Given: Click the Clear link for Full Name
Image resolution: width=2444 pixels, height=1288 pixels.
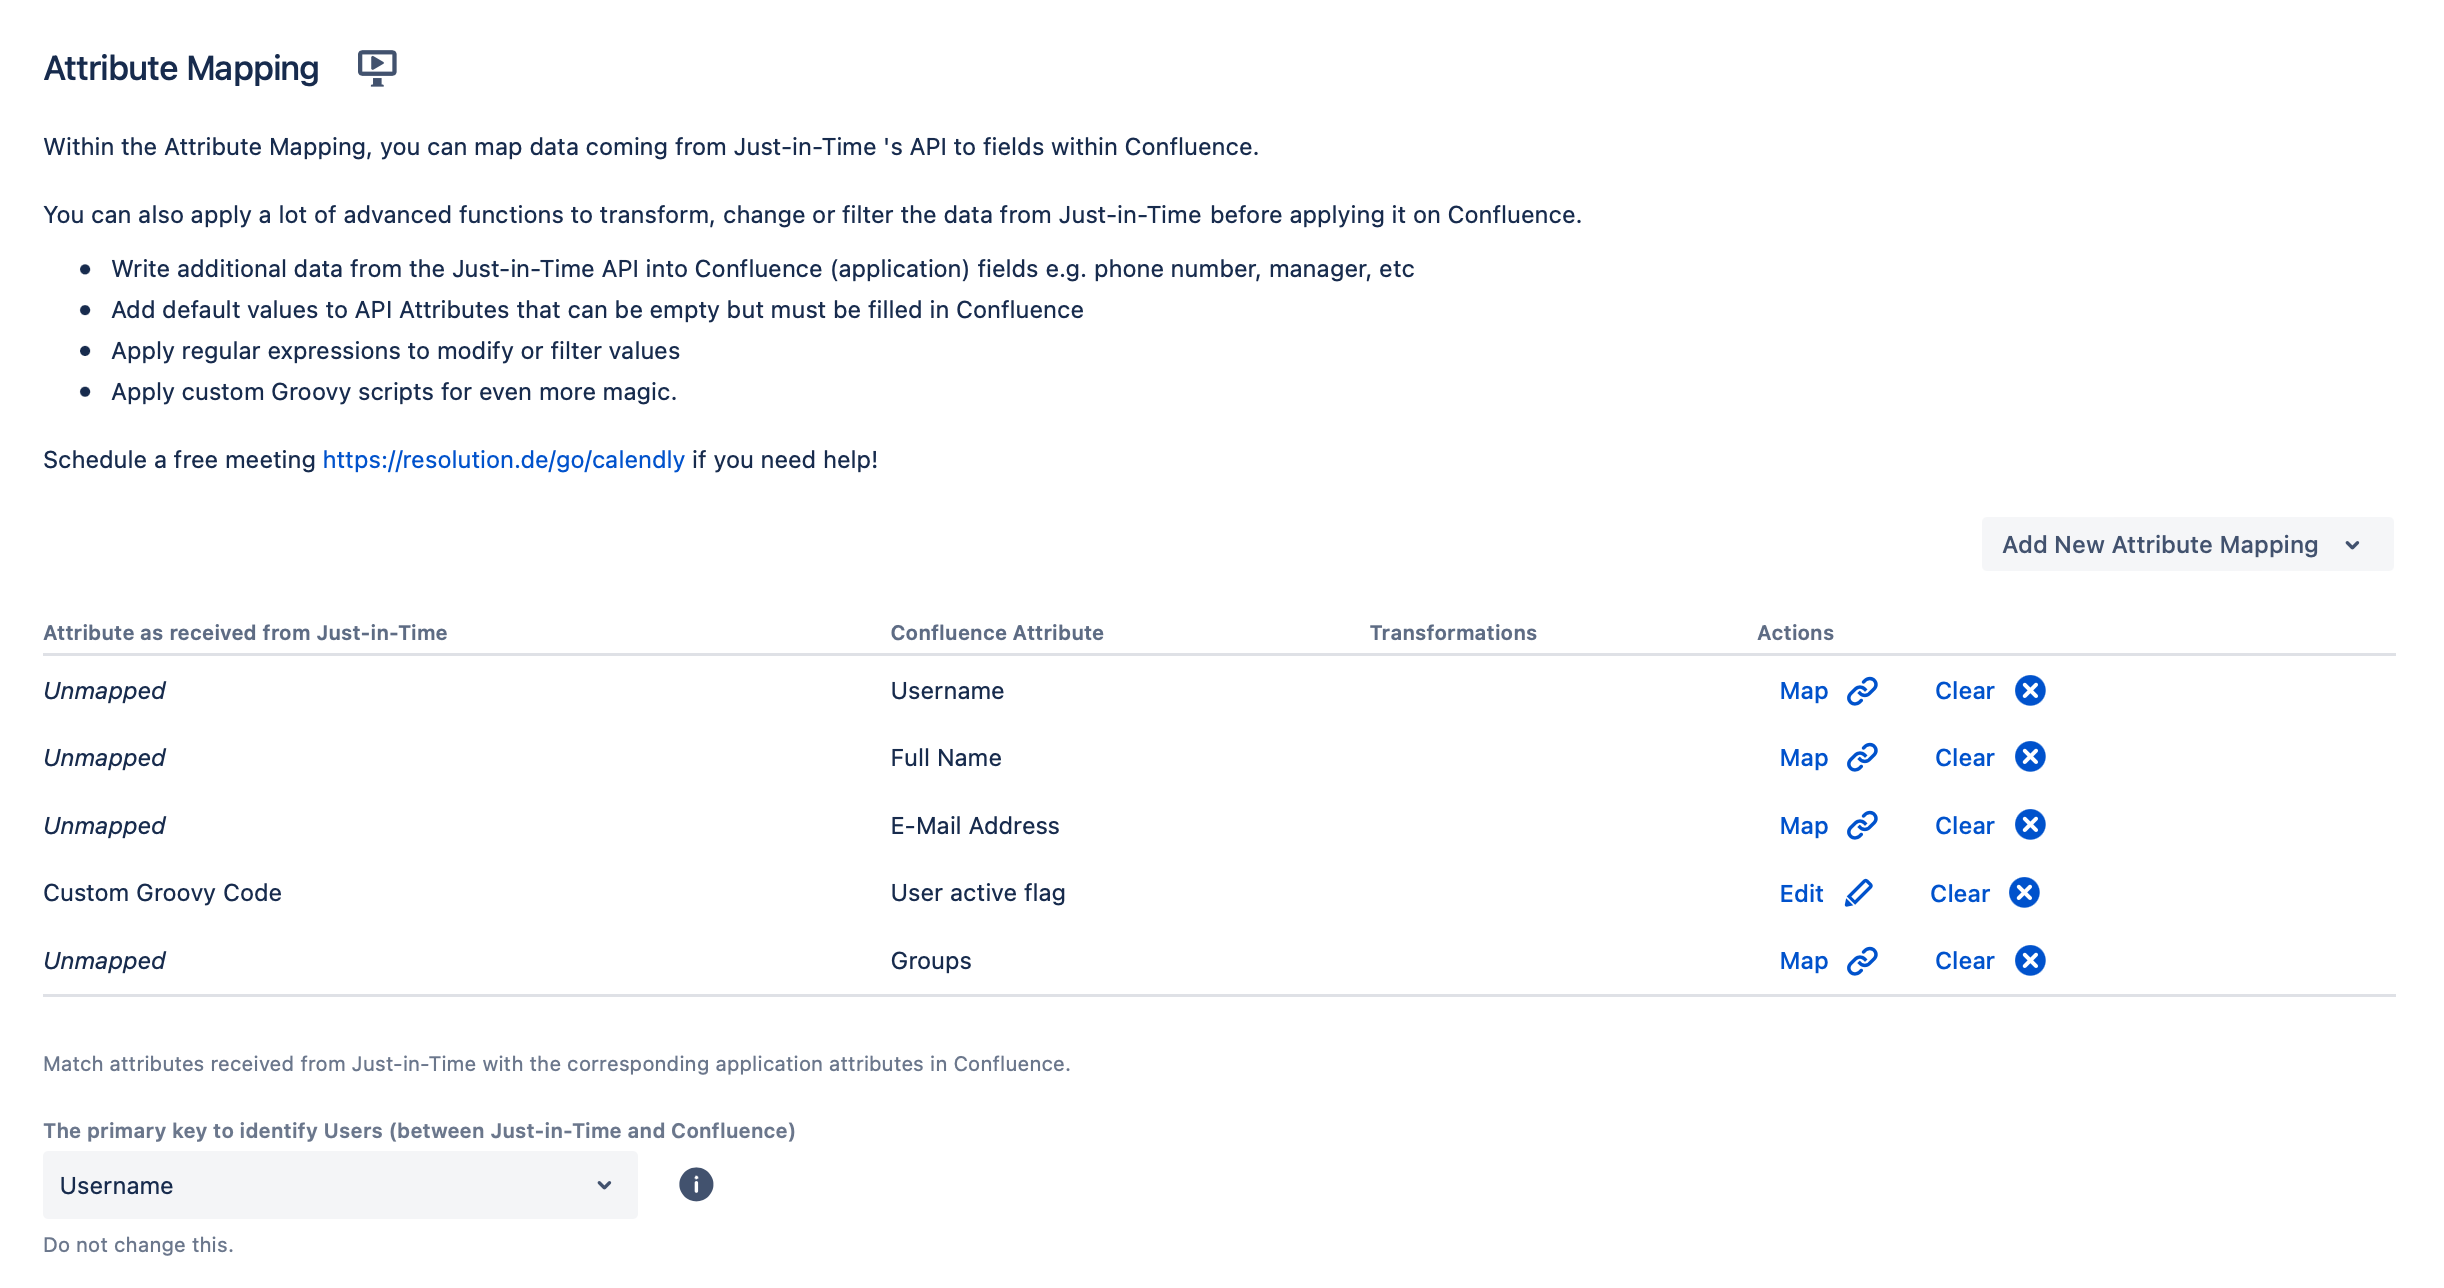Looking at the screenshot, I should (1964, 758).
